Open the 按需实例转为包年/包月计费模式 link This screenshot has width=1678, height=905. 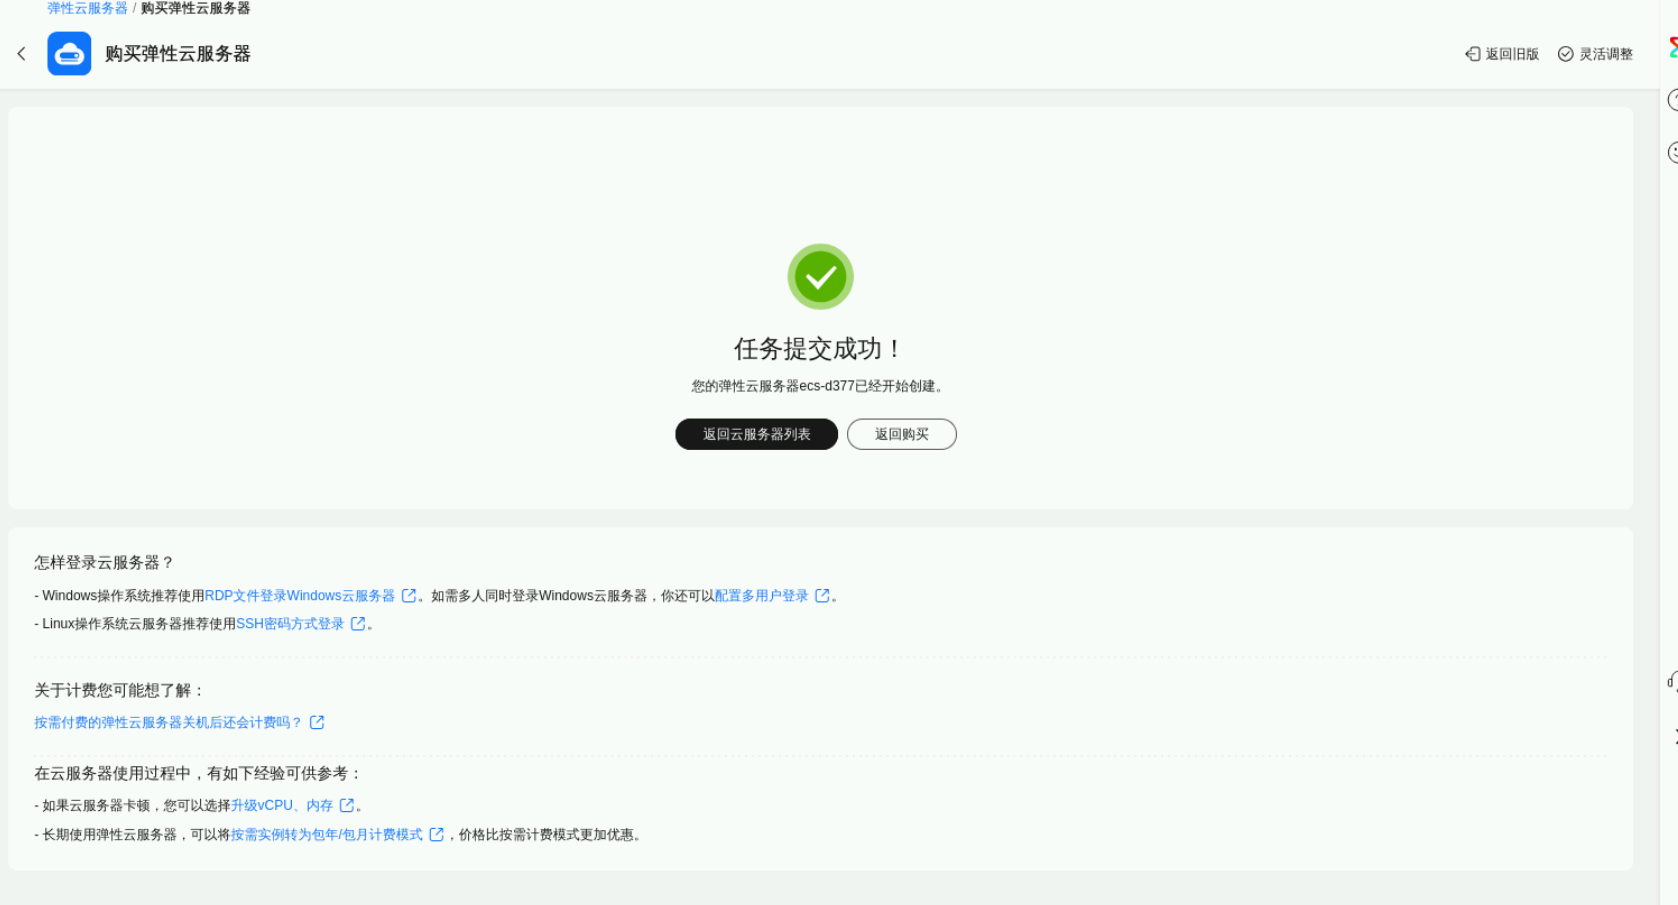pos(327,835)
